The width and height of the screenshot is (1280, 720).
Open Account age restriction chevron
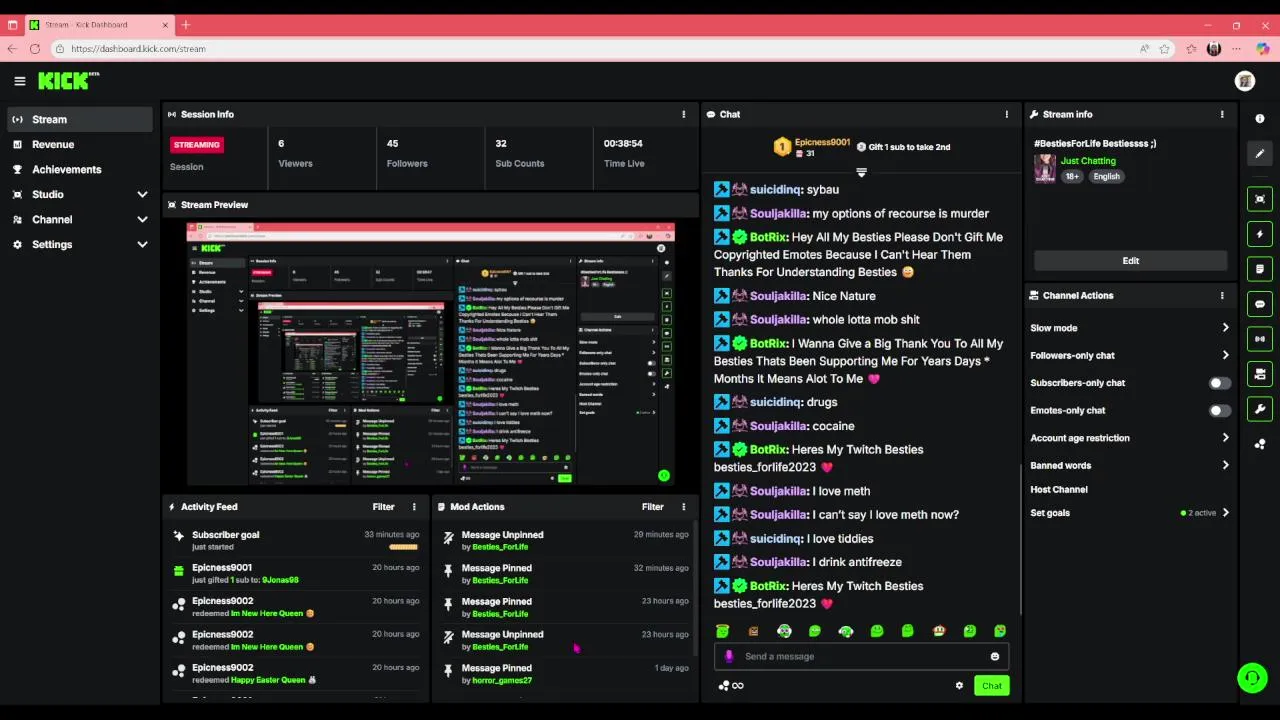(x=1225, y=438)
